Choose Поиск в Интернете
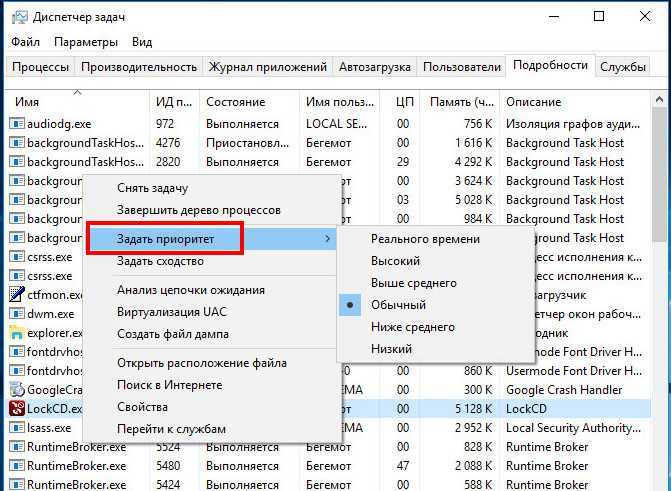 pos(169,385)
